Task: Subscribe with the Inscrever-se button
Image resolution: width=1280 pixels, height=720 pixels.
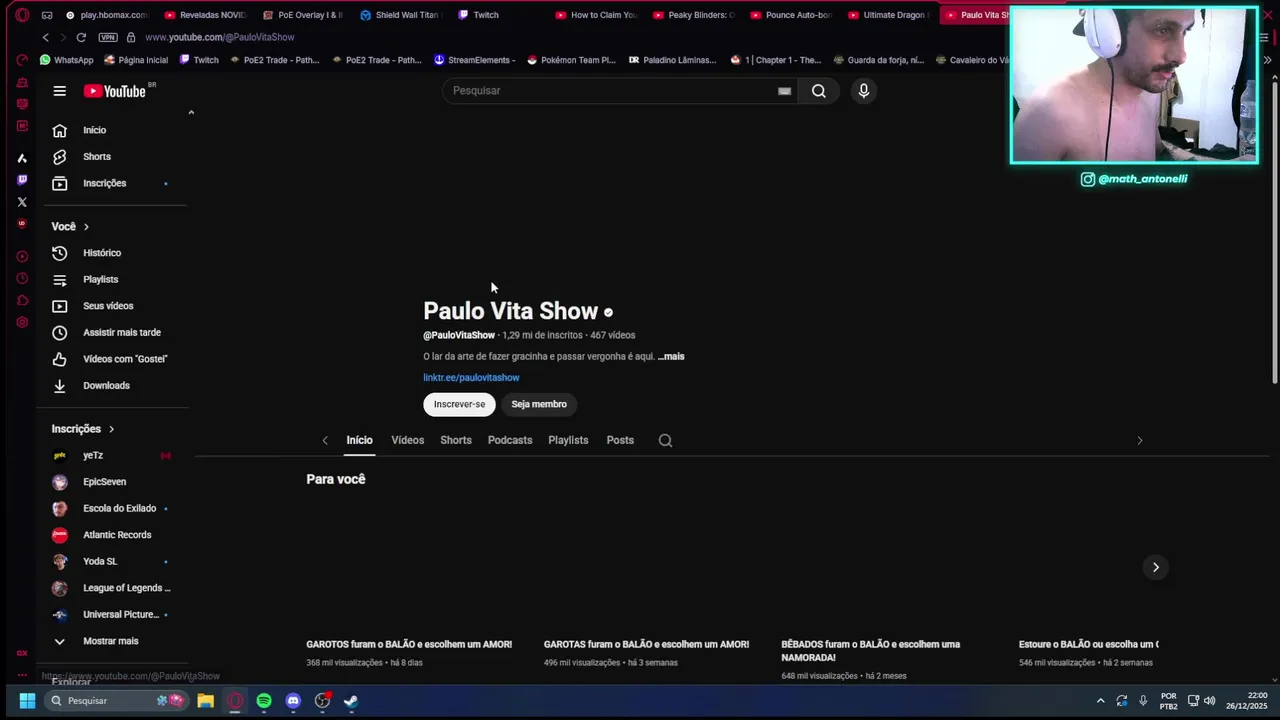Action: coord(459,404)
